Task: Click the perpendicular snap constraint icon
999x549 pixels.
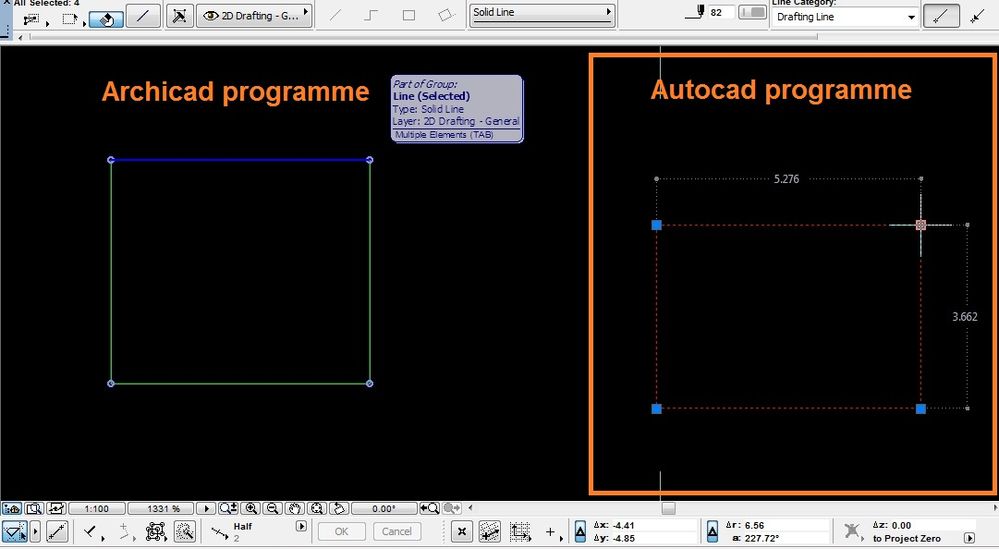Action: [x=91, y=531]
